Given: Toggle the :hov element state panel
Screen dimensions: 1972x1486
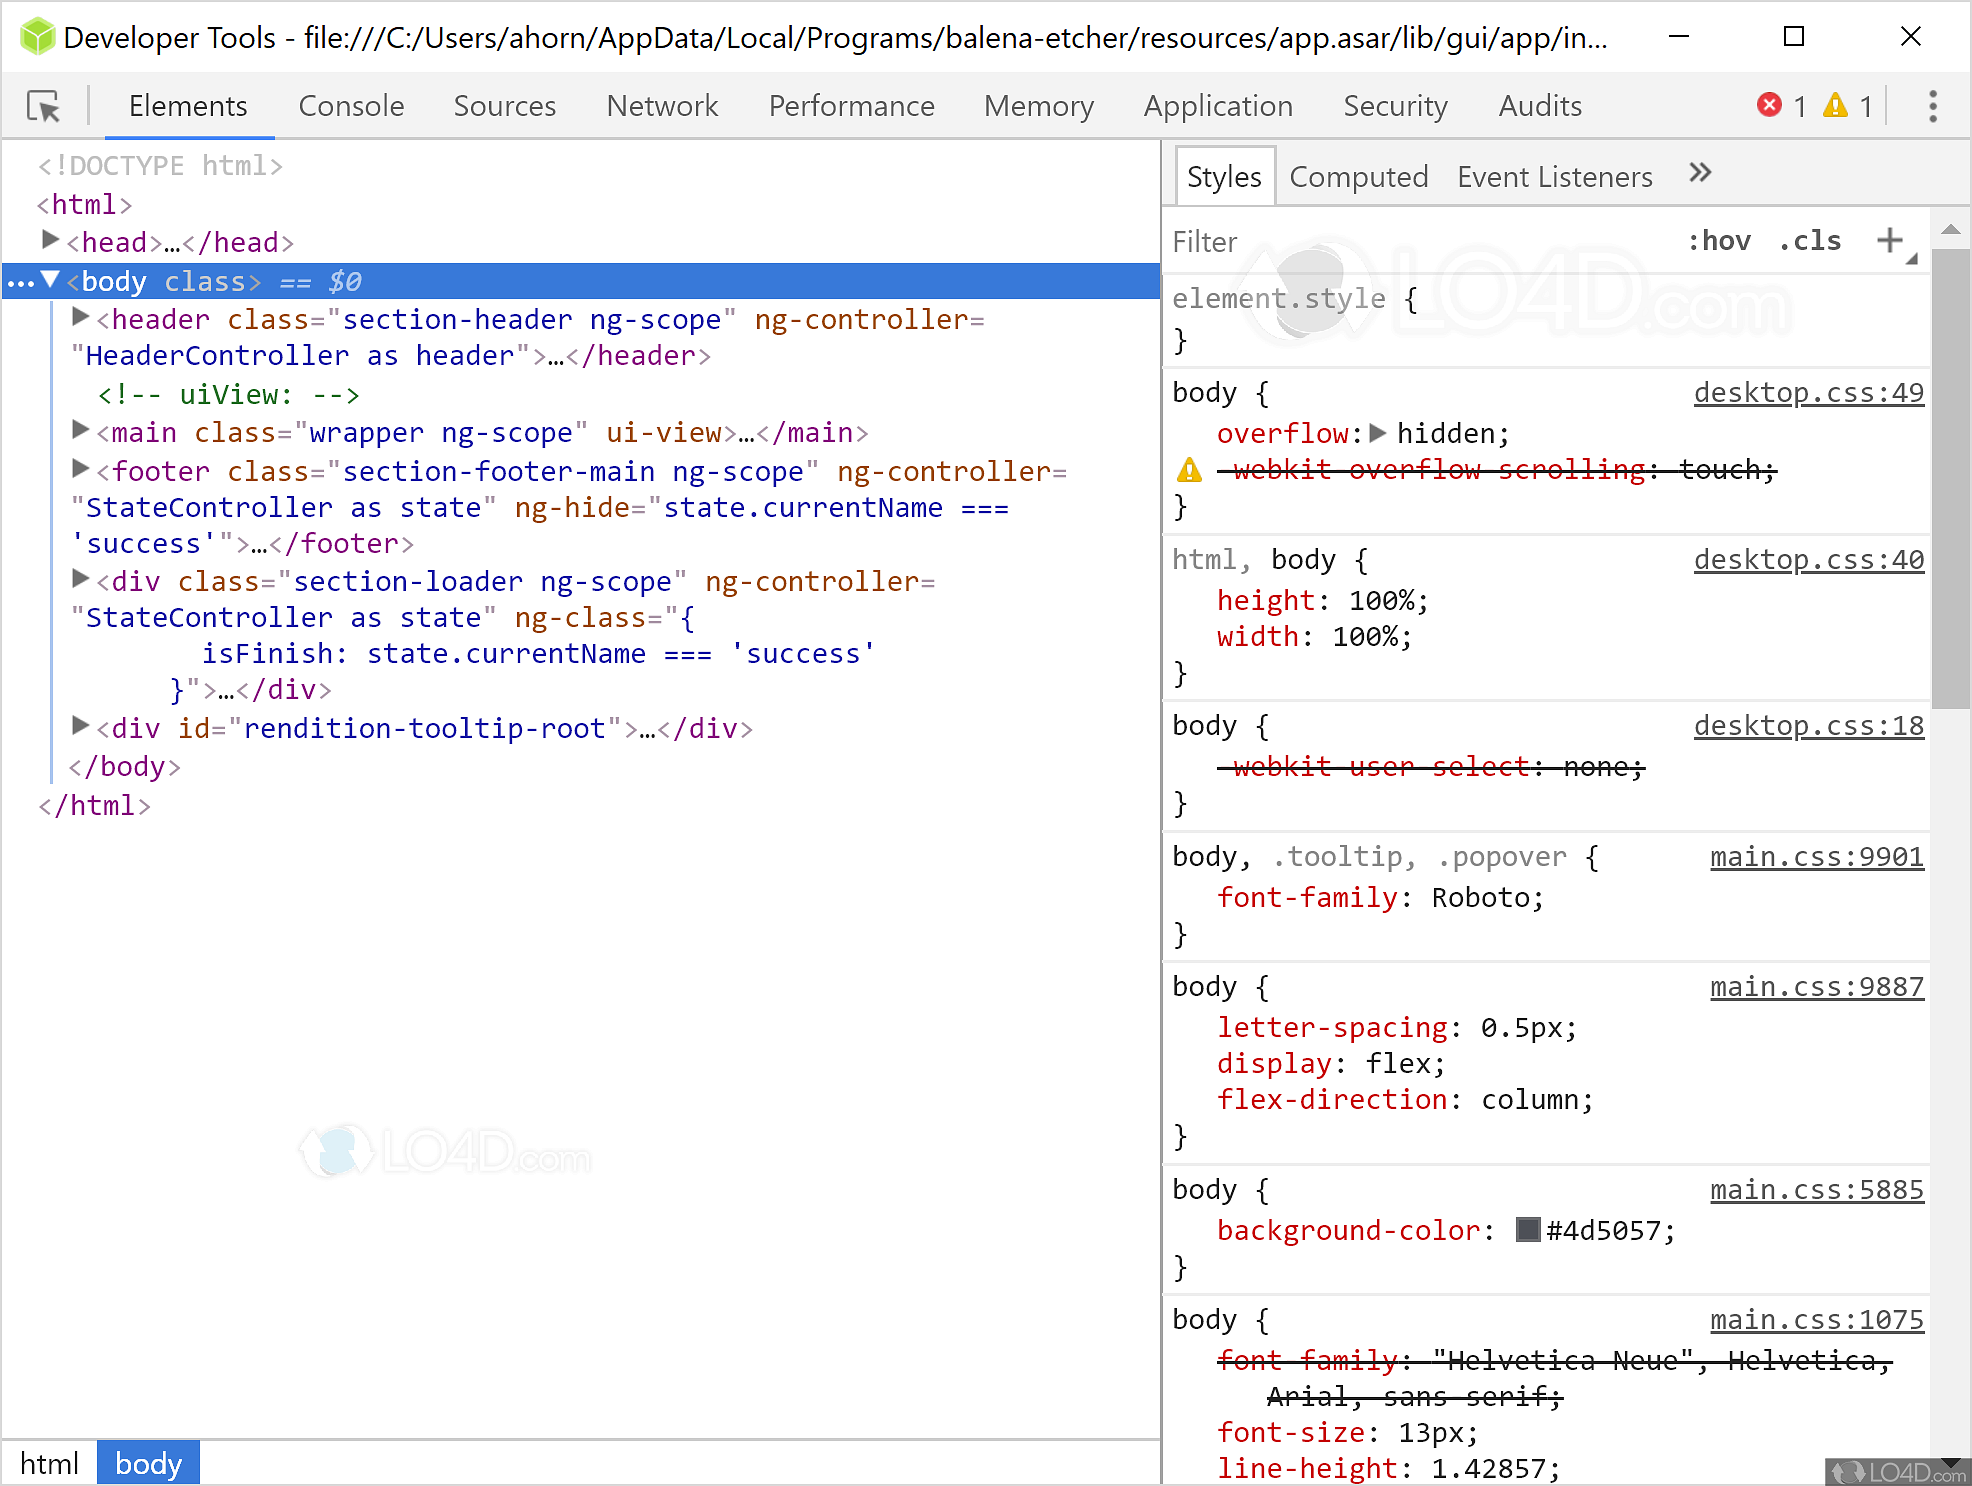Looking at the screenshot, I should tap(1719, 241).
